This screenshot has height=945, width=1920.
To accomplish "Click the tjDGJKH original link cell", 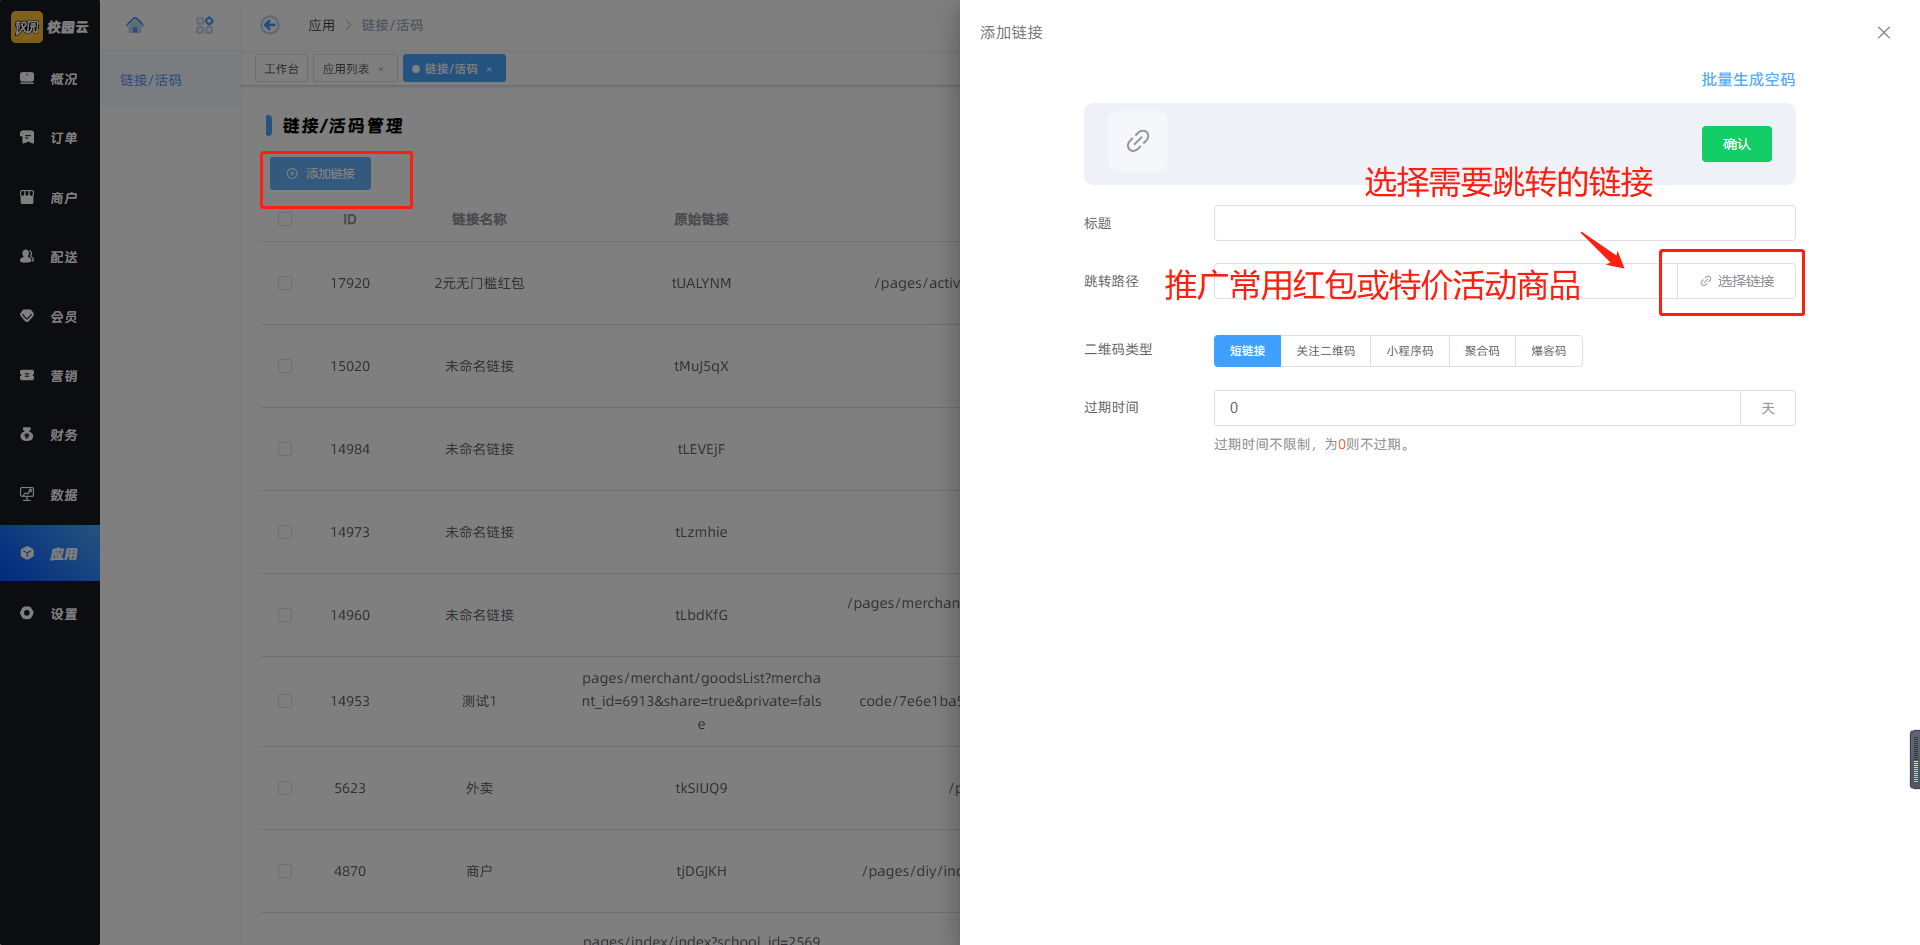I will (701, 871).
